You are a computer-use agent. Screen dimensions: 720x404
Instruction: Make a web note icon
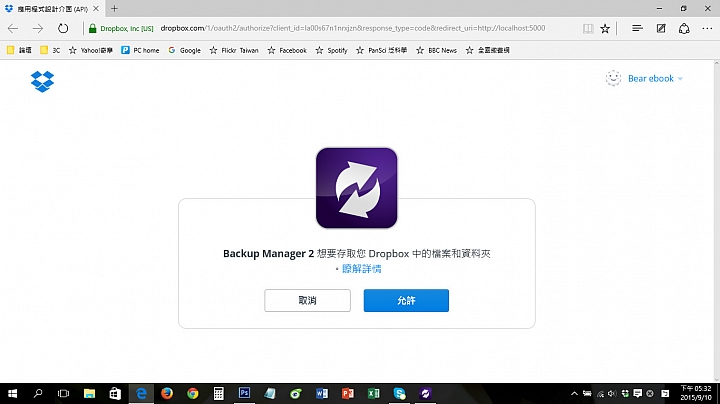point(661,28)
